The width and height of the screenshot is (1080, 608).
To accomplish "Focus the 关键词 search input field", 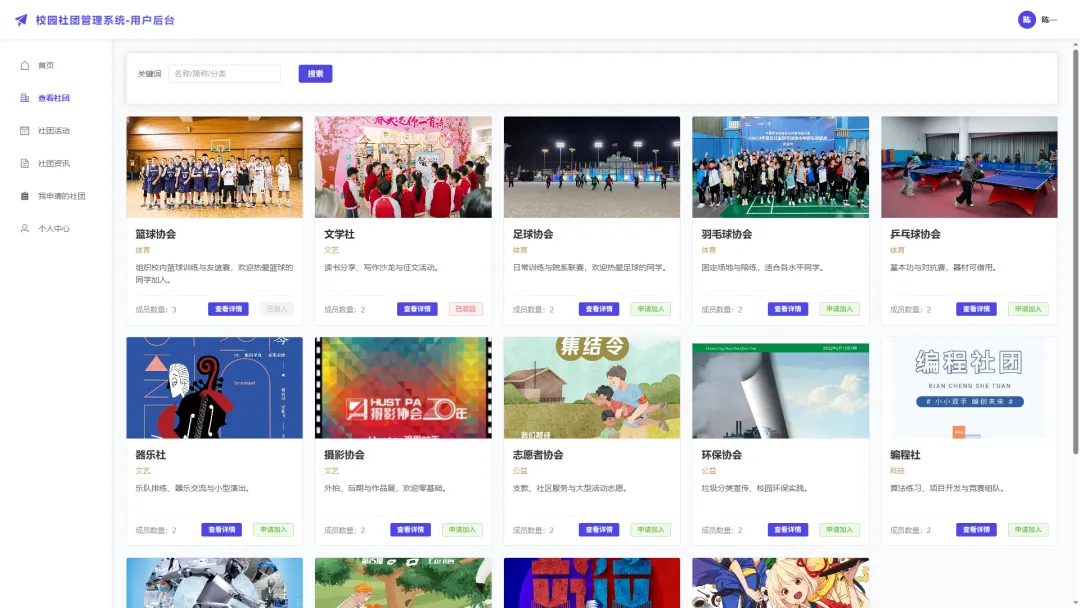I will click(x=225, y=74).
